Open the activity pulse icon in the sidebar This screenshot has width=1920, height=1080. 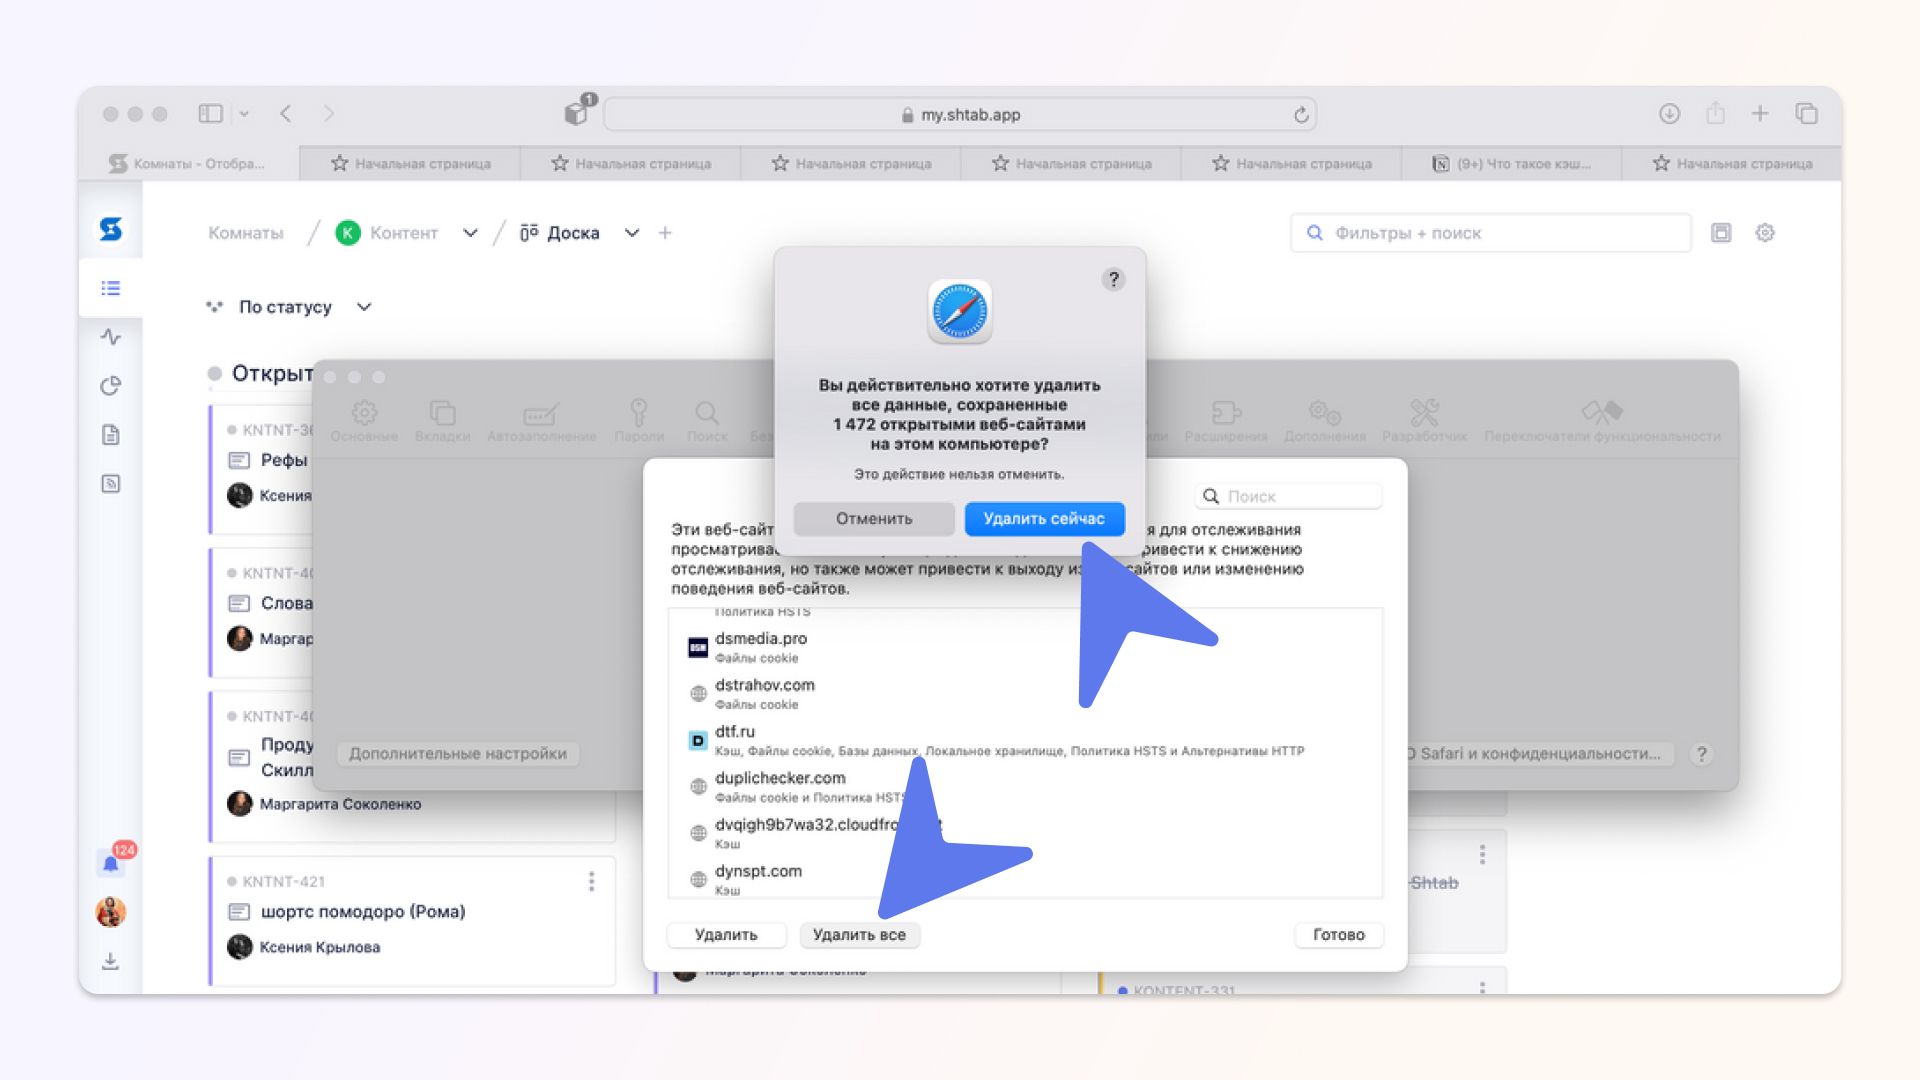111,337
